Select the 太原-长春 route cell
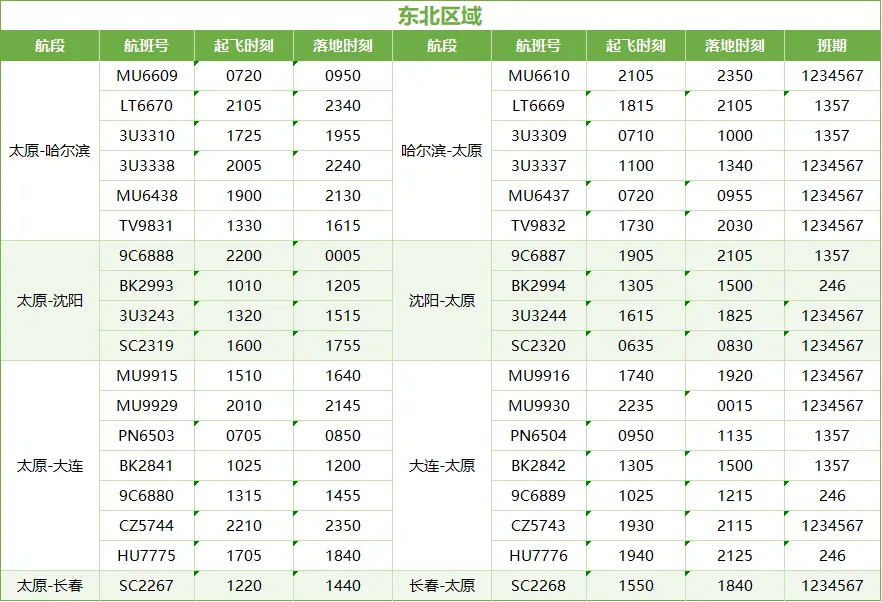Viewport: 882px width, 602px height. pyautogui.click(x=50, y=586)
